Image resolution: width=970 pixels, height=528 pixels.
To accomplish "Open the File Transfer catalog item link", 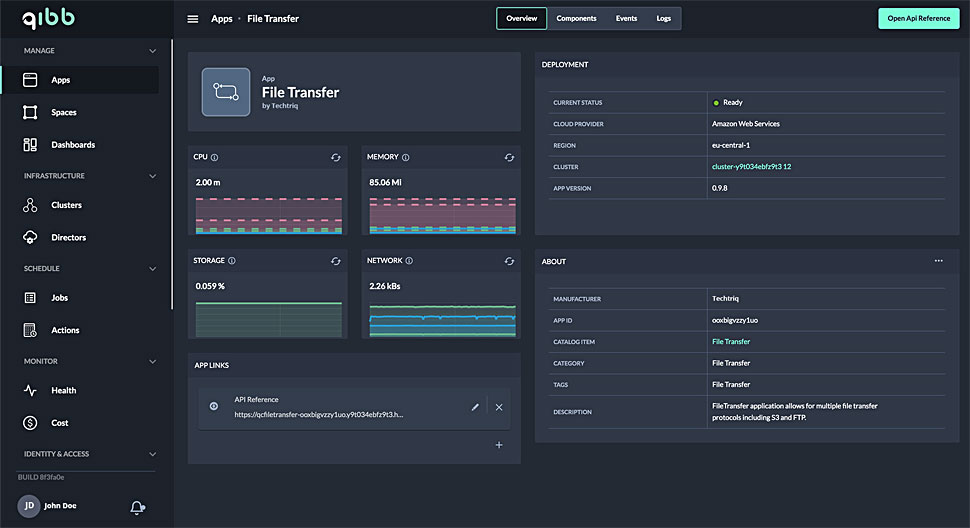I will point(730,342).
